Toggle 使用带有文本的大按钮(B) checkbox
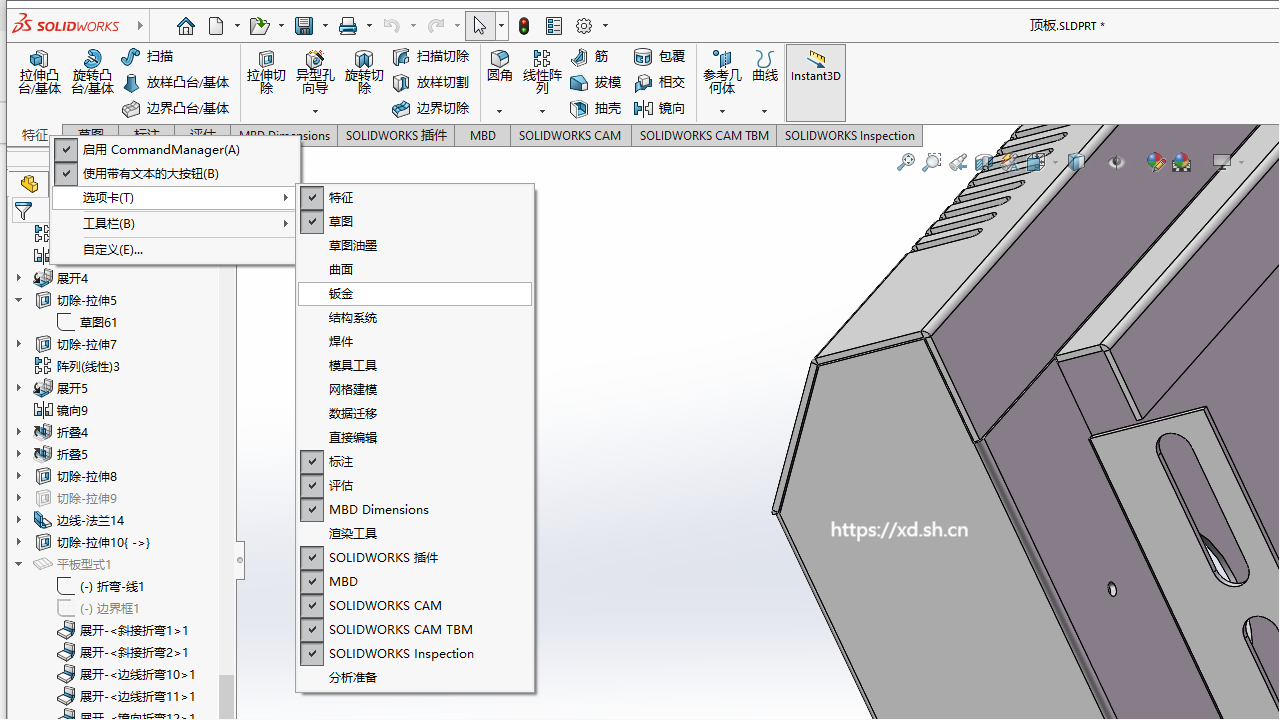The width and height of the screenshot is (1280, 720). coord(150,174)
